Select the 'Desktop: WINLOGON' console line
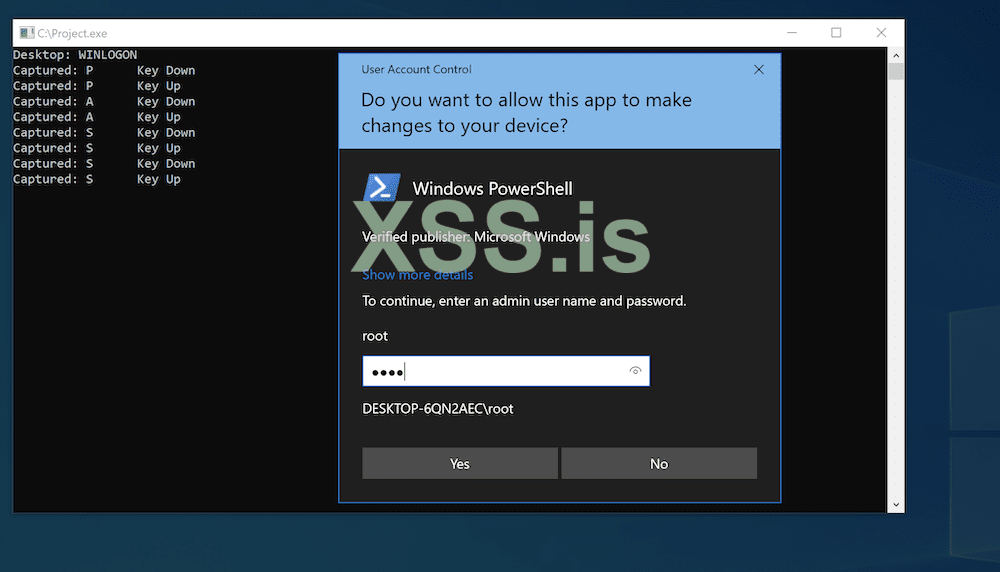The image size is (1000, 572). pos(75,55)
